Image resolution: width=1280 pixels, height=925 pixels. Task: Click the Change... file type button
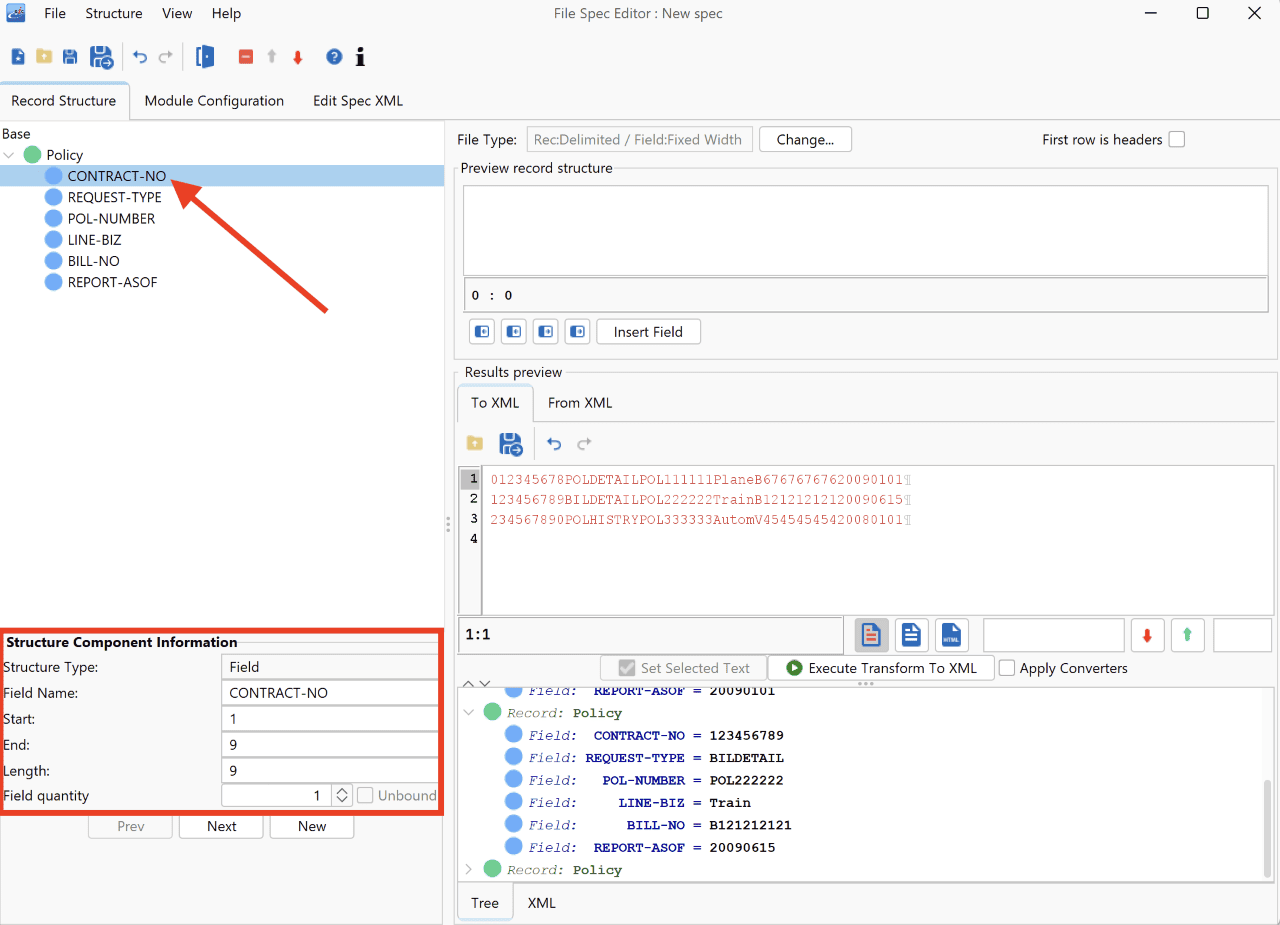(x=805, y=139)
